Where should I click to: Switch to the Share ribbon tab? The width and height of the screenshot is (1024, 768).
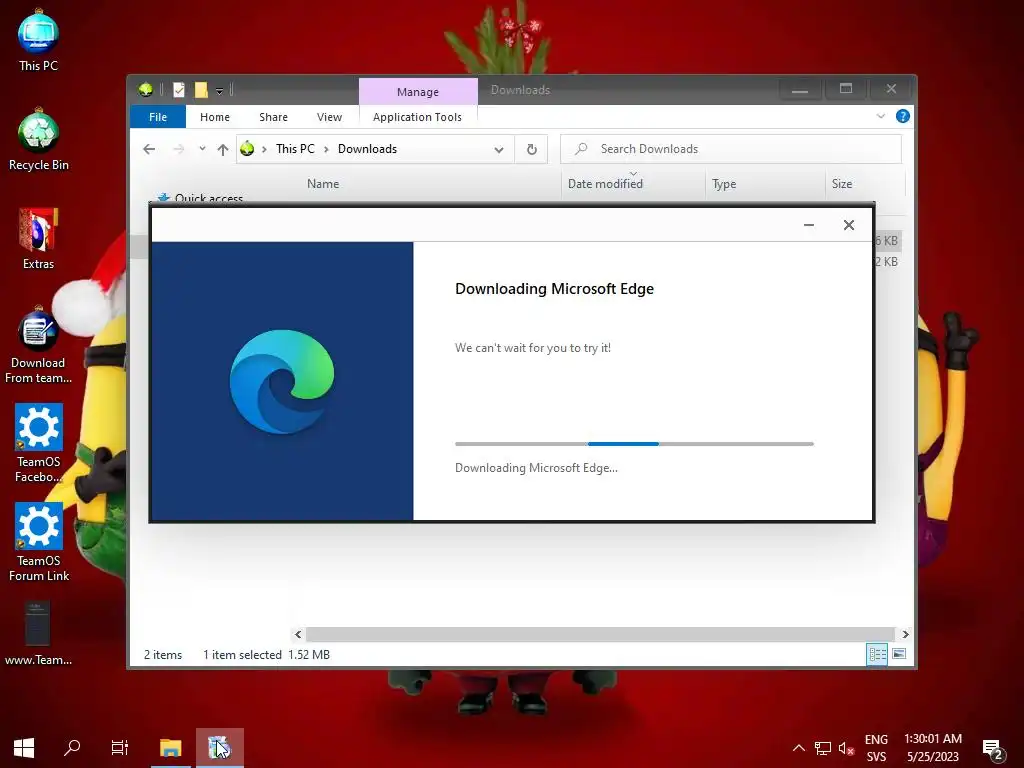(x=273, y=117)
